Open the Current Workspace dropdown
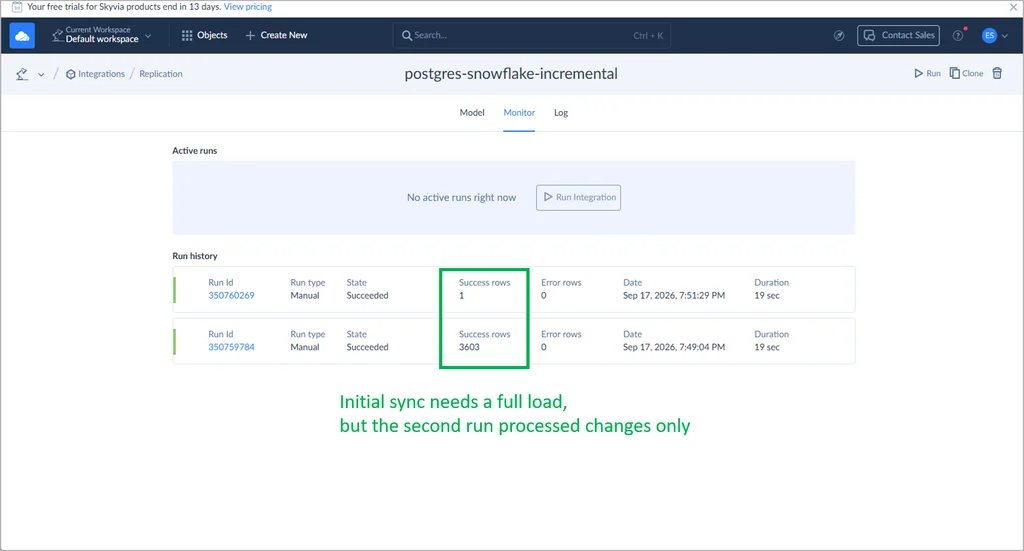The height and width of the screenshot is (551, 1024). tap(102, 35)
